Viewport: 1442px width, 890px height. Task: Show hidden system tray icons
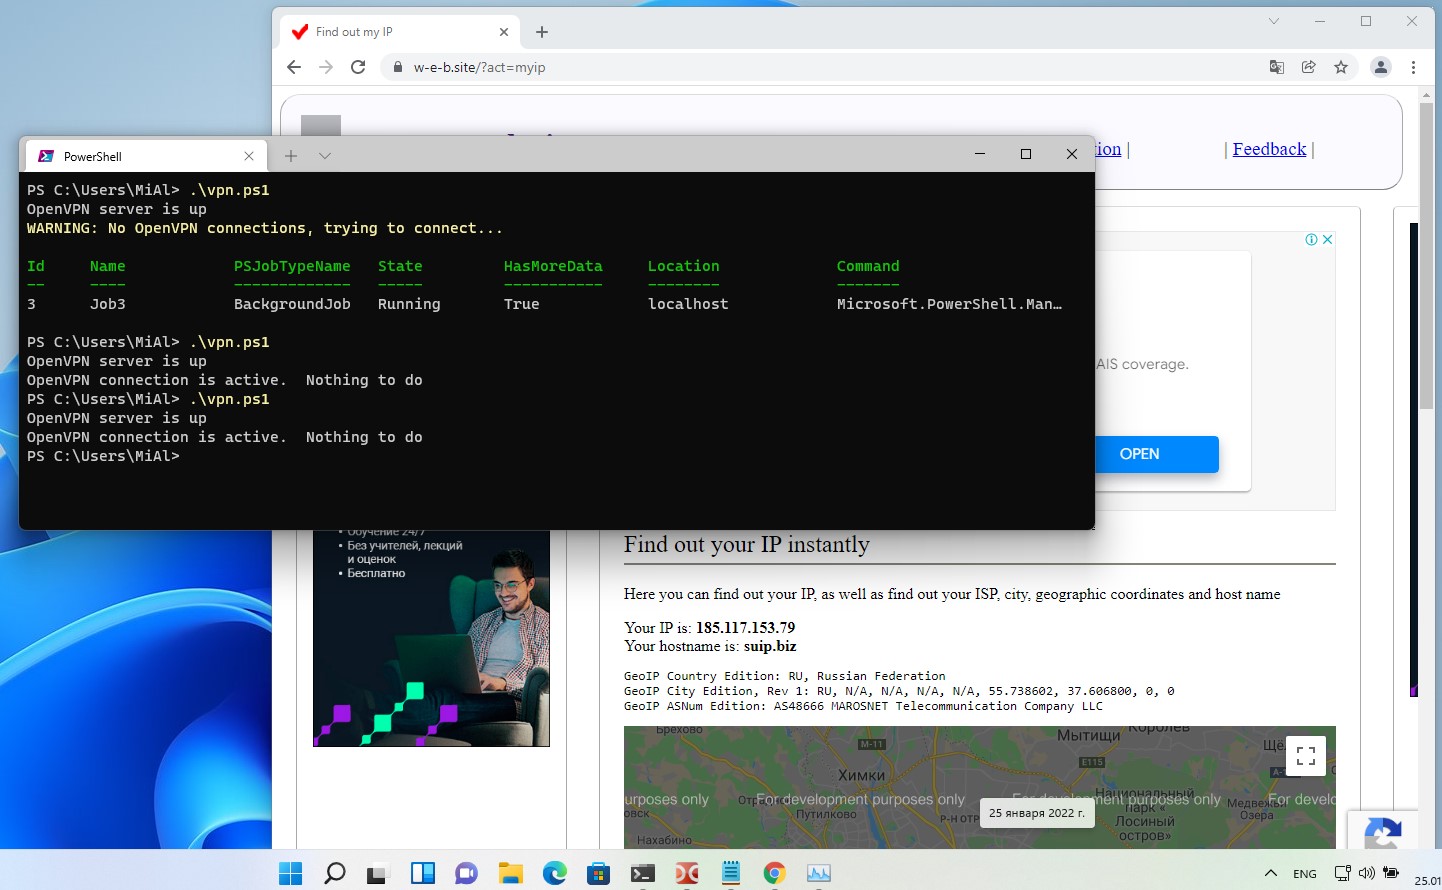(x=1271, y=873)
